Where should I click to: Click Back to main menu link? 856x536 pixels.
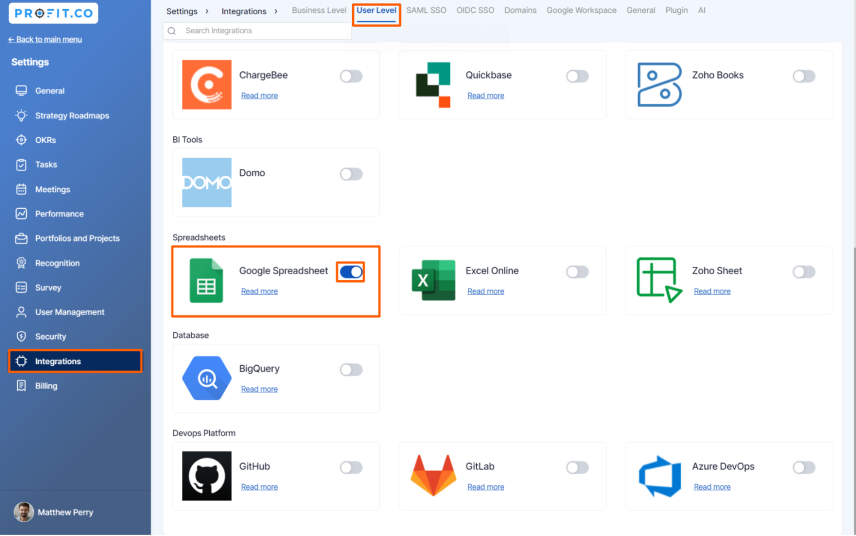coord(45,39)
